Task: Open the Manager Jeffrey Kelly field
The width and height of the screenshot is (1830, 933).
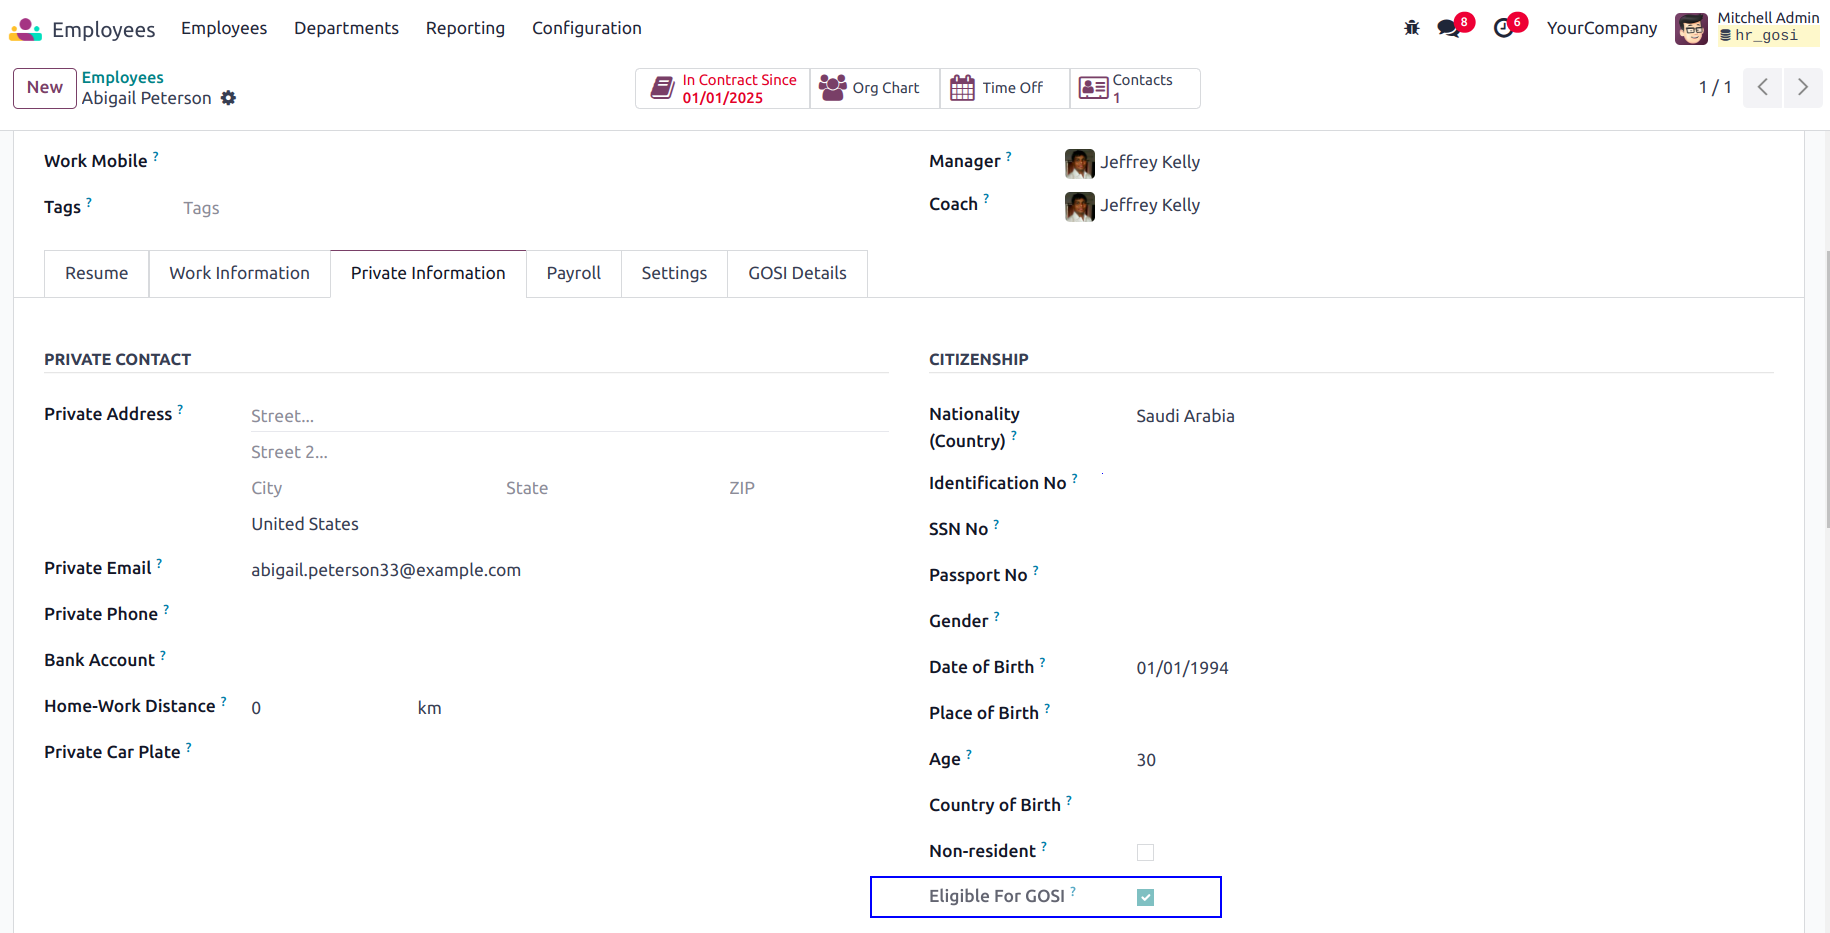Action: 1419,163
